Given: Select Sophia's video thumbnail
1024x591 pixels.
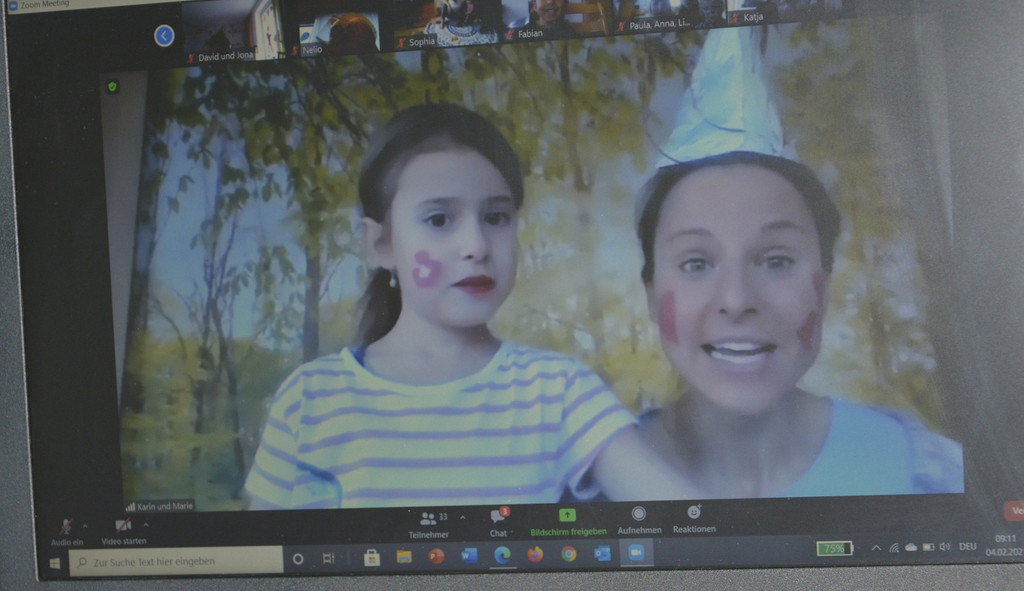Looking at the screenshot, I should click(444, 26).
